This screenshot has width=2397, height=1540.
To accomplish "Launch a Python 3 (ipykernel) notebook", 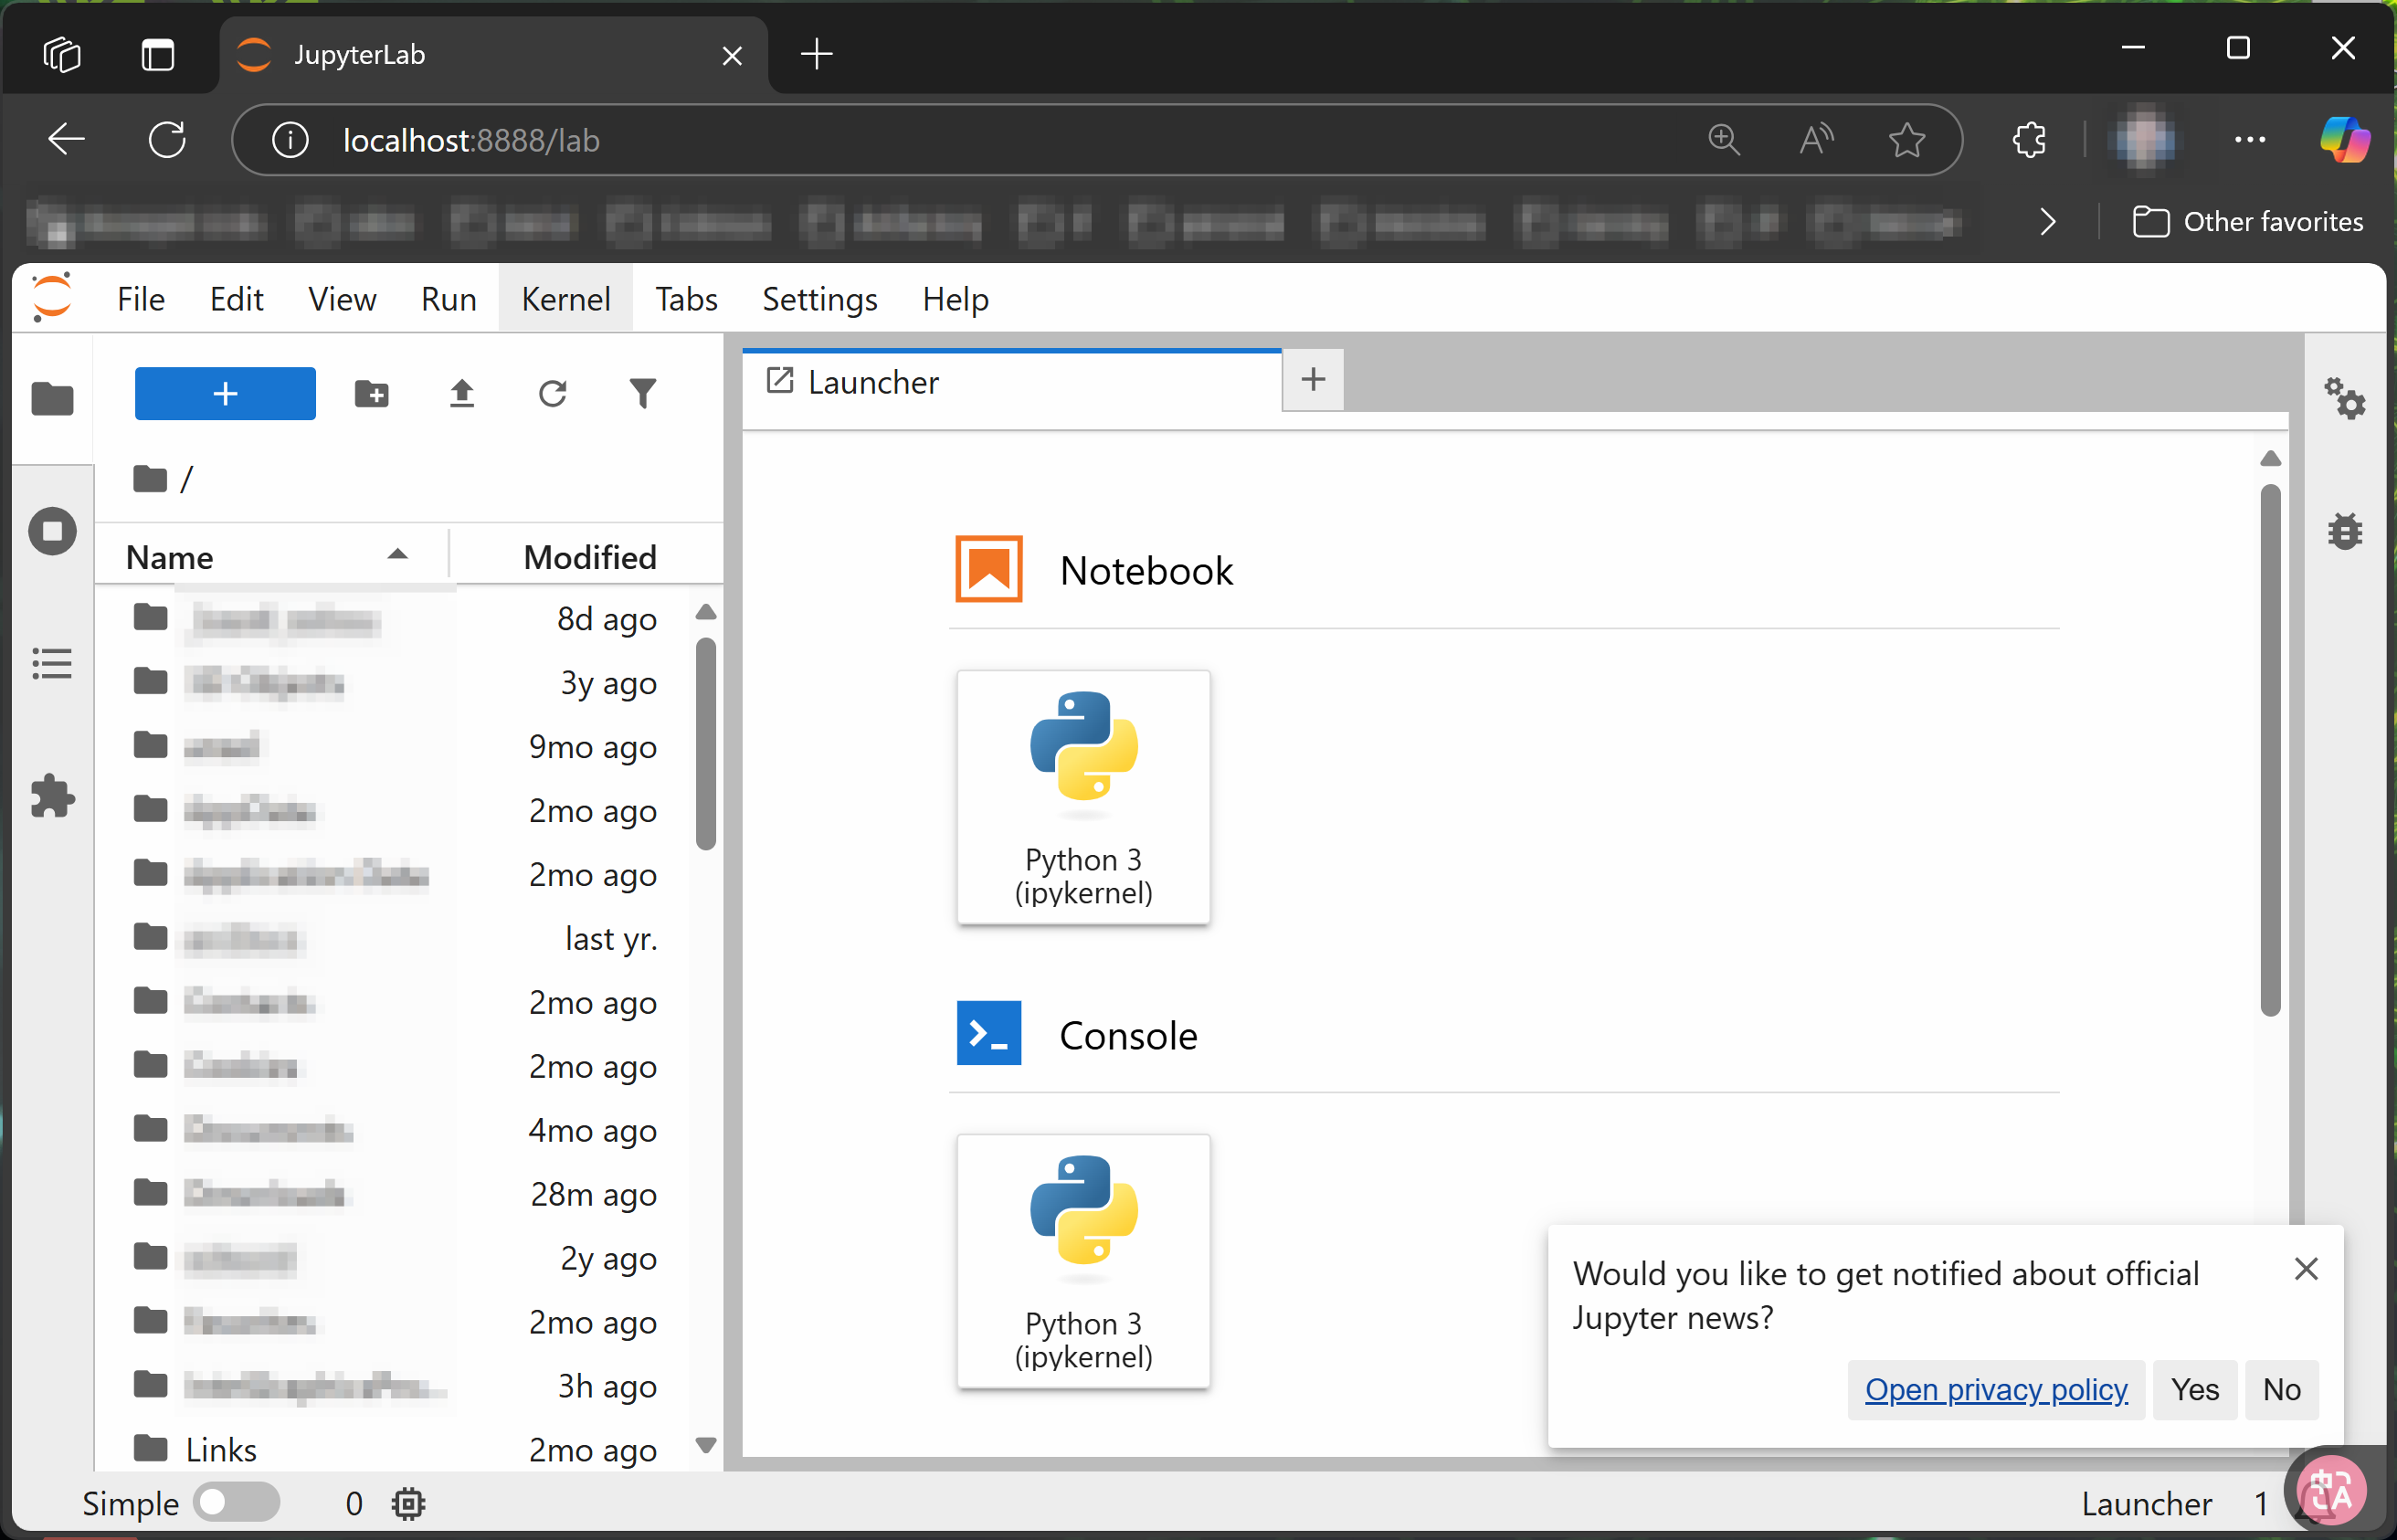I will (1083, 797).
